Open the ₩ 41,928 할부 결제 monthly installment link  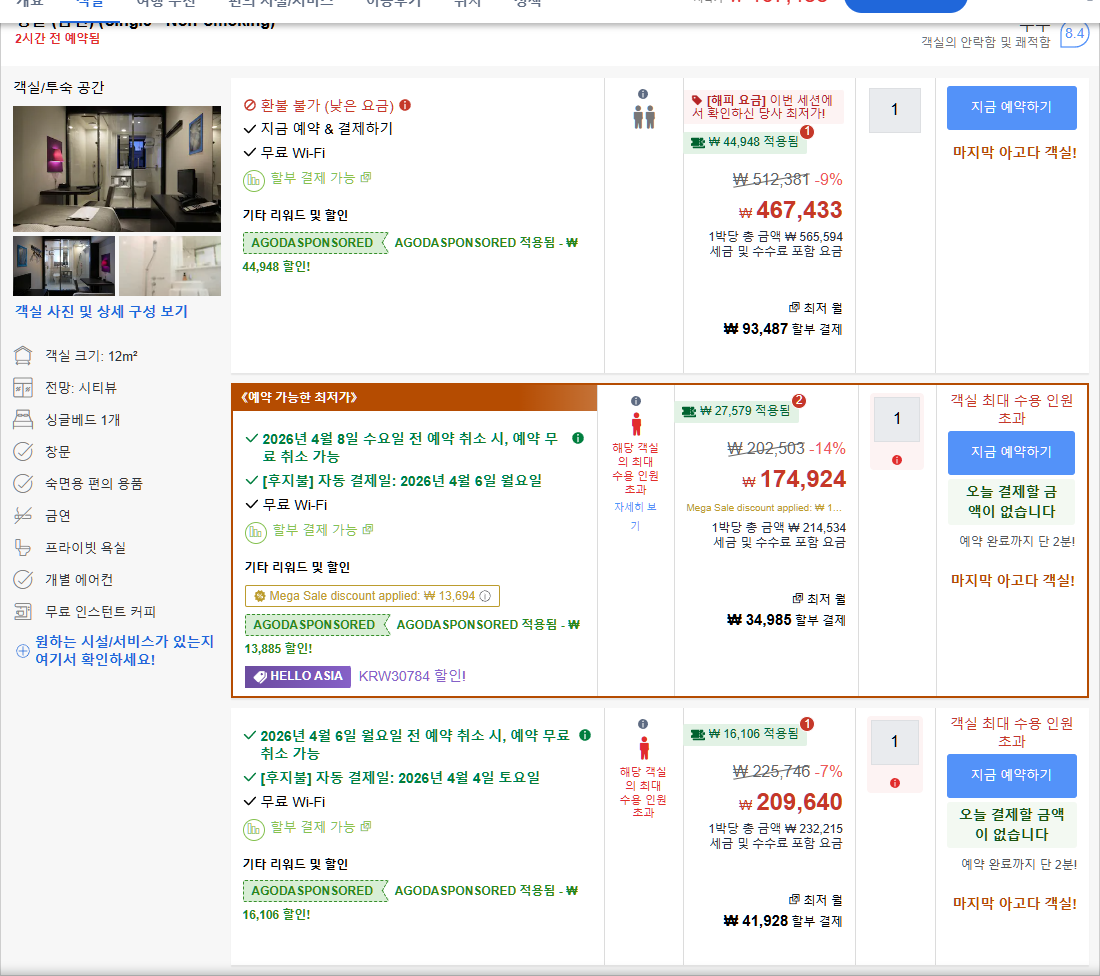tap(782, 921)
